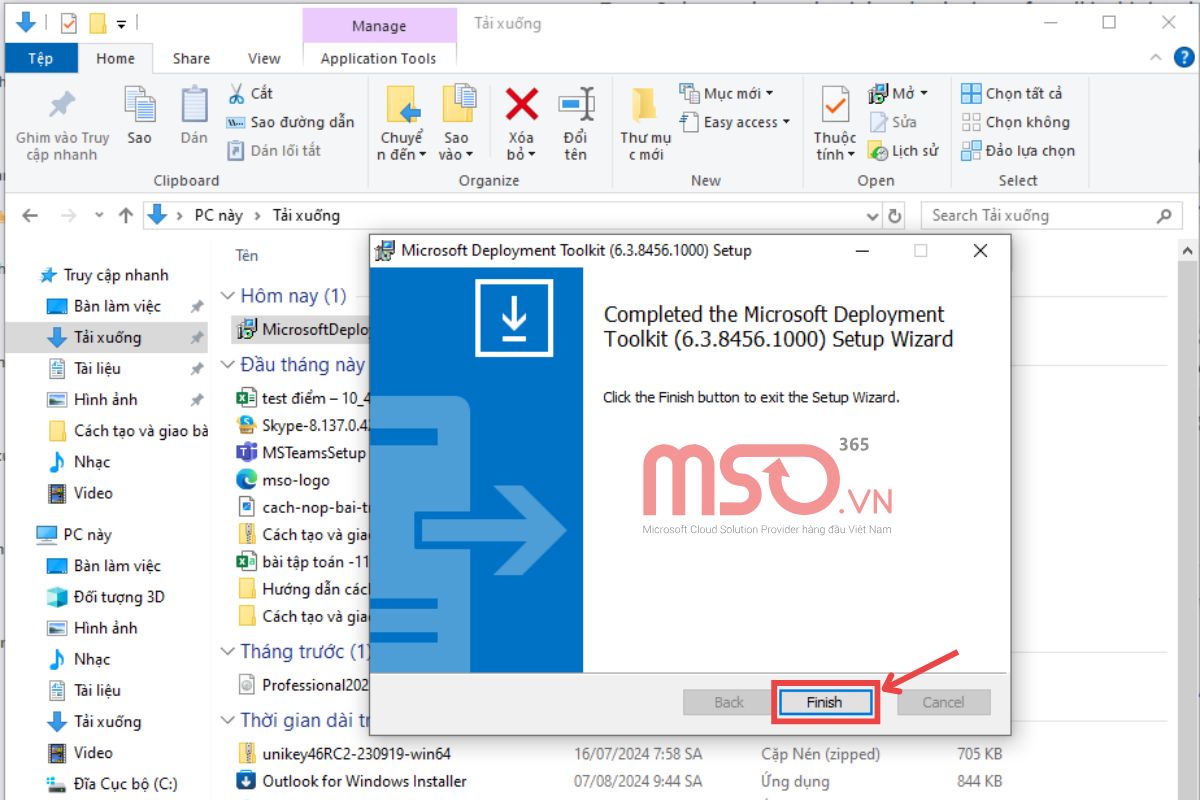1200x800 pixels.
Task: Open the Mục mới new item dropdown
Action: [x=727, y=93]
